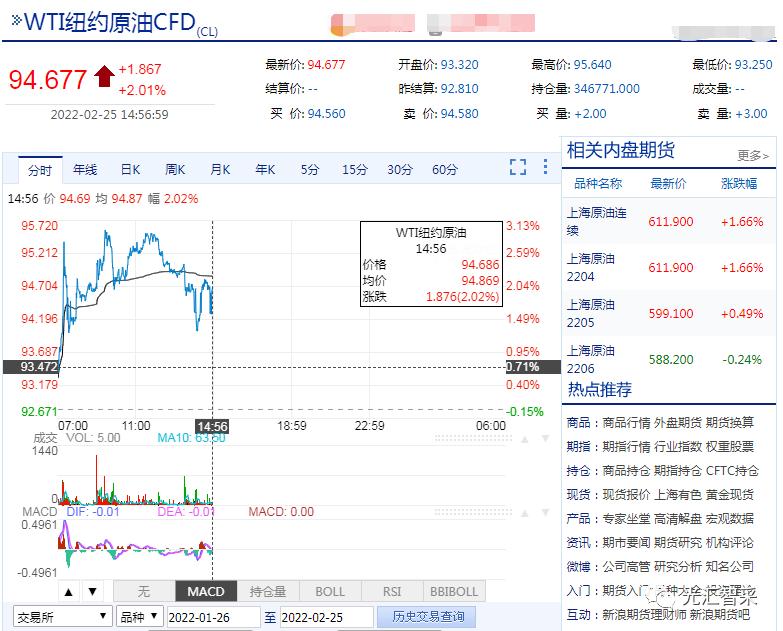Select the 5分 interval tab
Screen dimensions: 783x631
tap(310, 170)
